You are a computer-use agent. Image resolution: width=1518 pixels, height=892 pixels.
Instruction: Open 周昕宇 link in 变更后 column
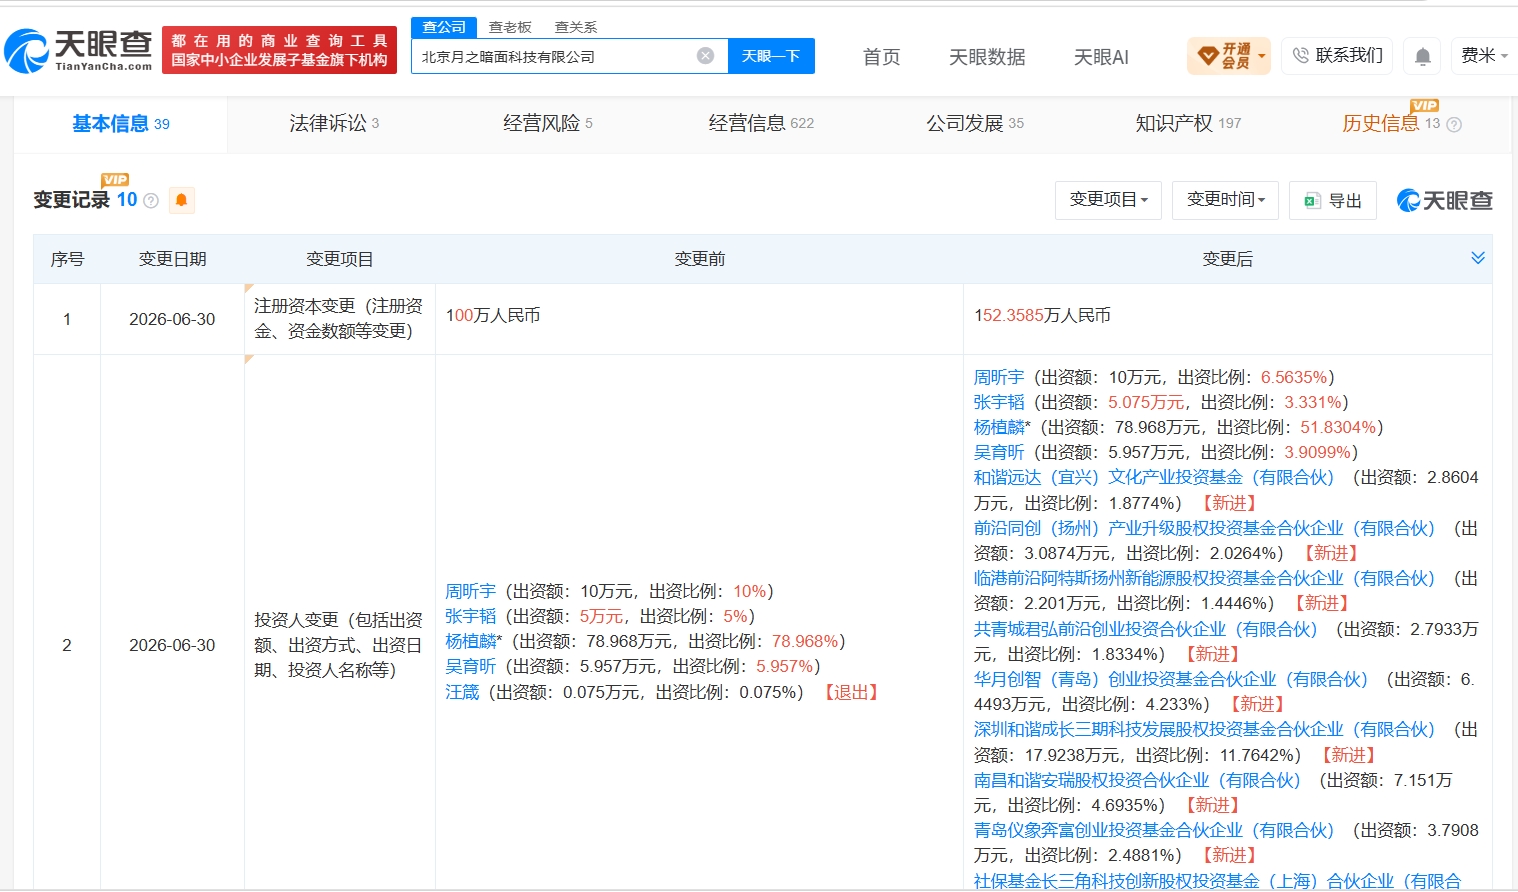tap(999, 377)
